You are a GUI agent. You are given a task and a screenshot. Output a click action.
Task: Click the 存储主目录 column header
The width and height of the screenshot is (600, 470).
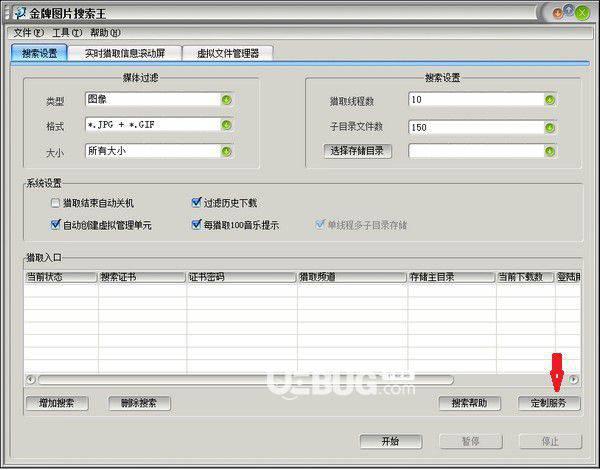pos(452,277)
